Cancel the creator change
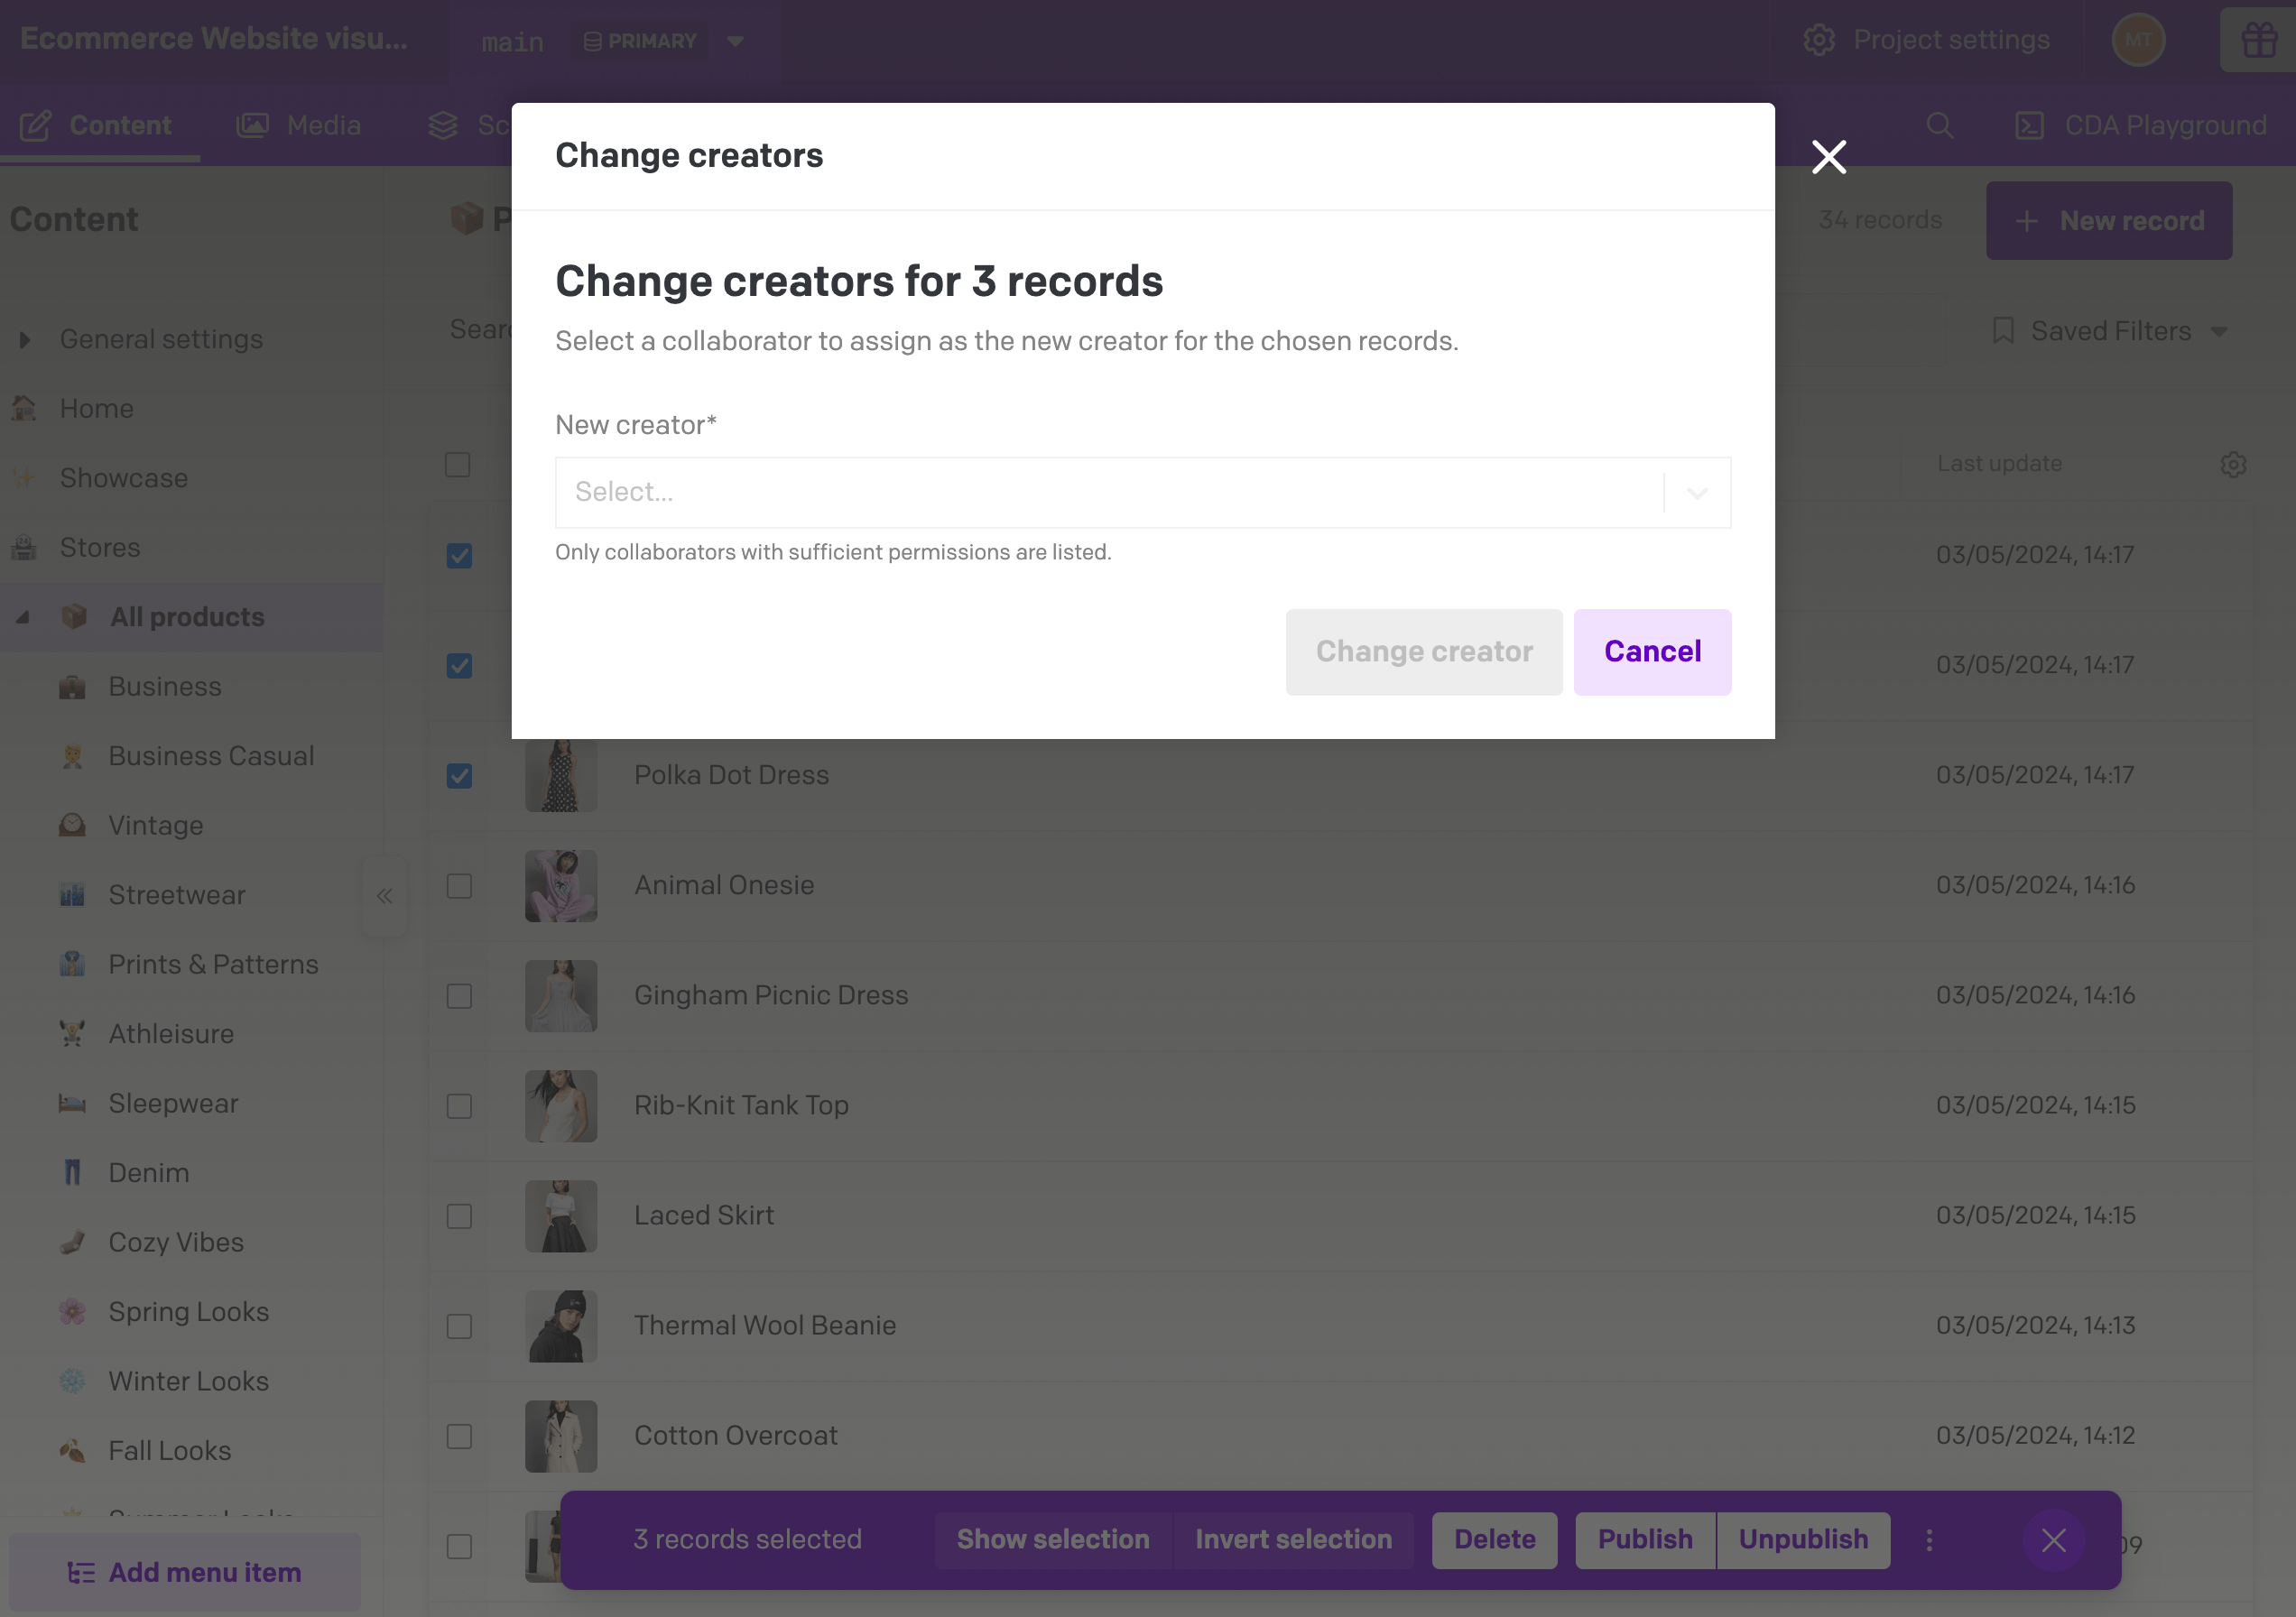The width and height of the screenshot is (2296, 1617). click(x=1652, y=651)
